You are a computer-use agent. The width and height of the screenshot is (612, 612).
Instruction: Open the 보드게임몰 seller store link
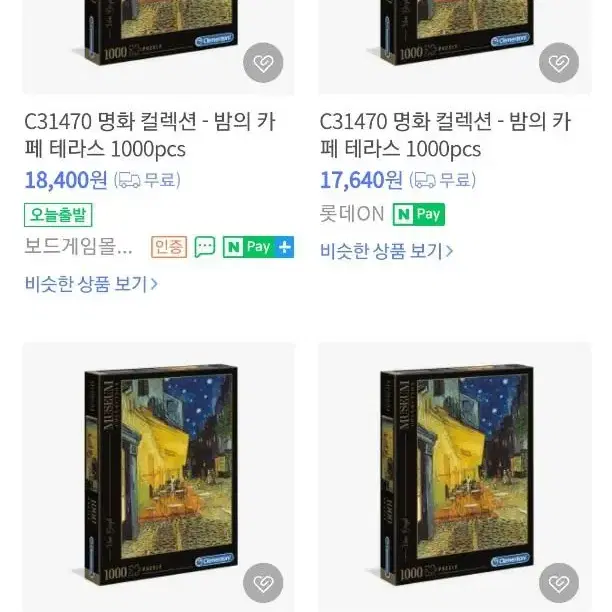point(78,247)
